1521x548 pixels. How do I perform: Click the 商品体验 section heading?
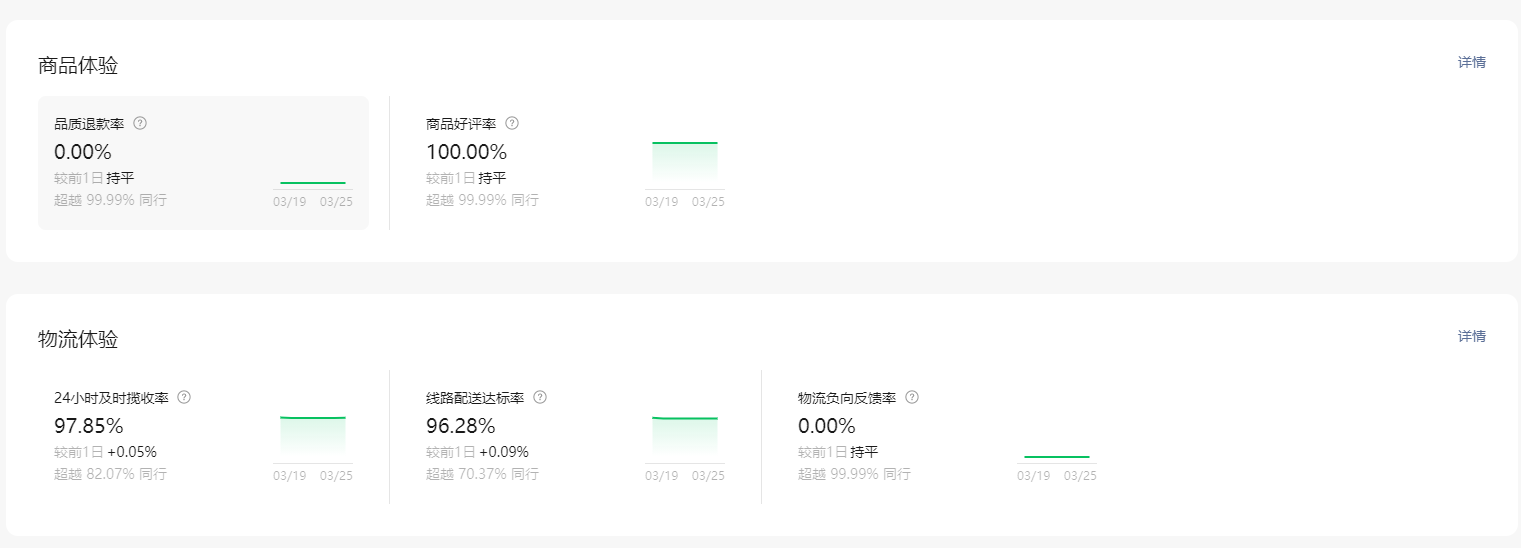pos(78,66)
